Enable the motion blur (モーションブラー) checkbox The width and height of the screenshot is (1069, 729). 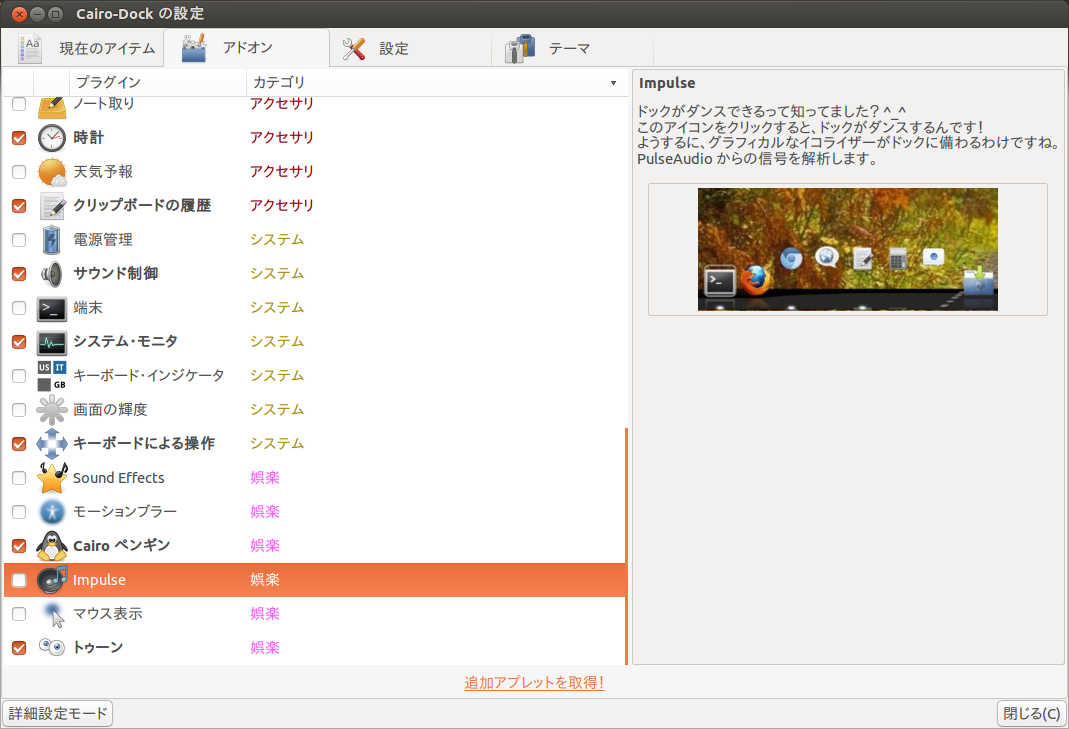point(19,512)
